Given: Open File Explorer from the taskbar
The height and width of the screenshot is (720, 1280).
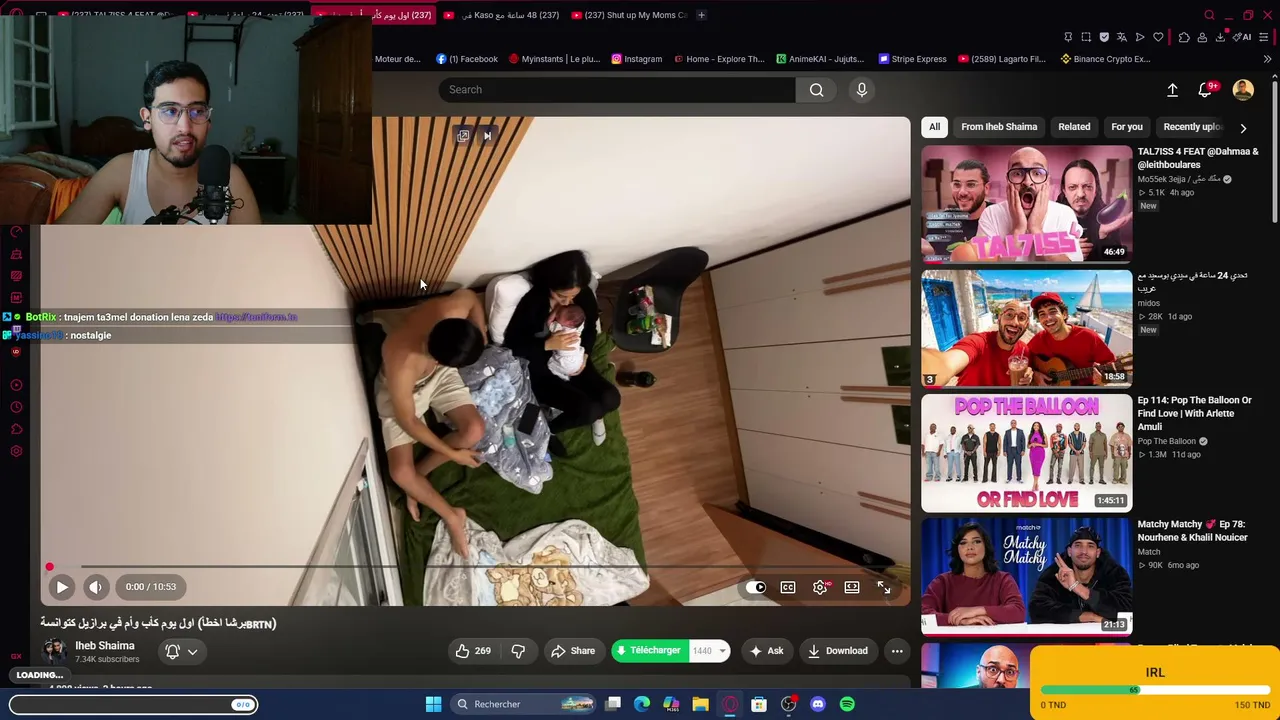Looking at the screenshot, I should (x=700, y=704).
